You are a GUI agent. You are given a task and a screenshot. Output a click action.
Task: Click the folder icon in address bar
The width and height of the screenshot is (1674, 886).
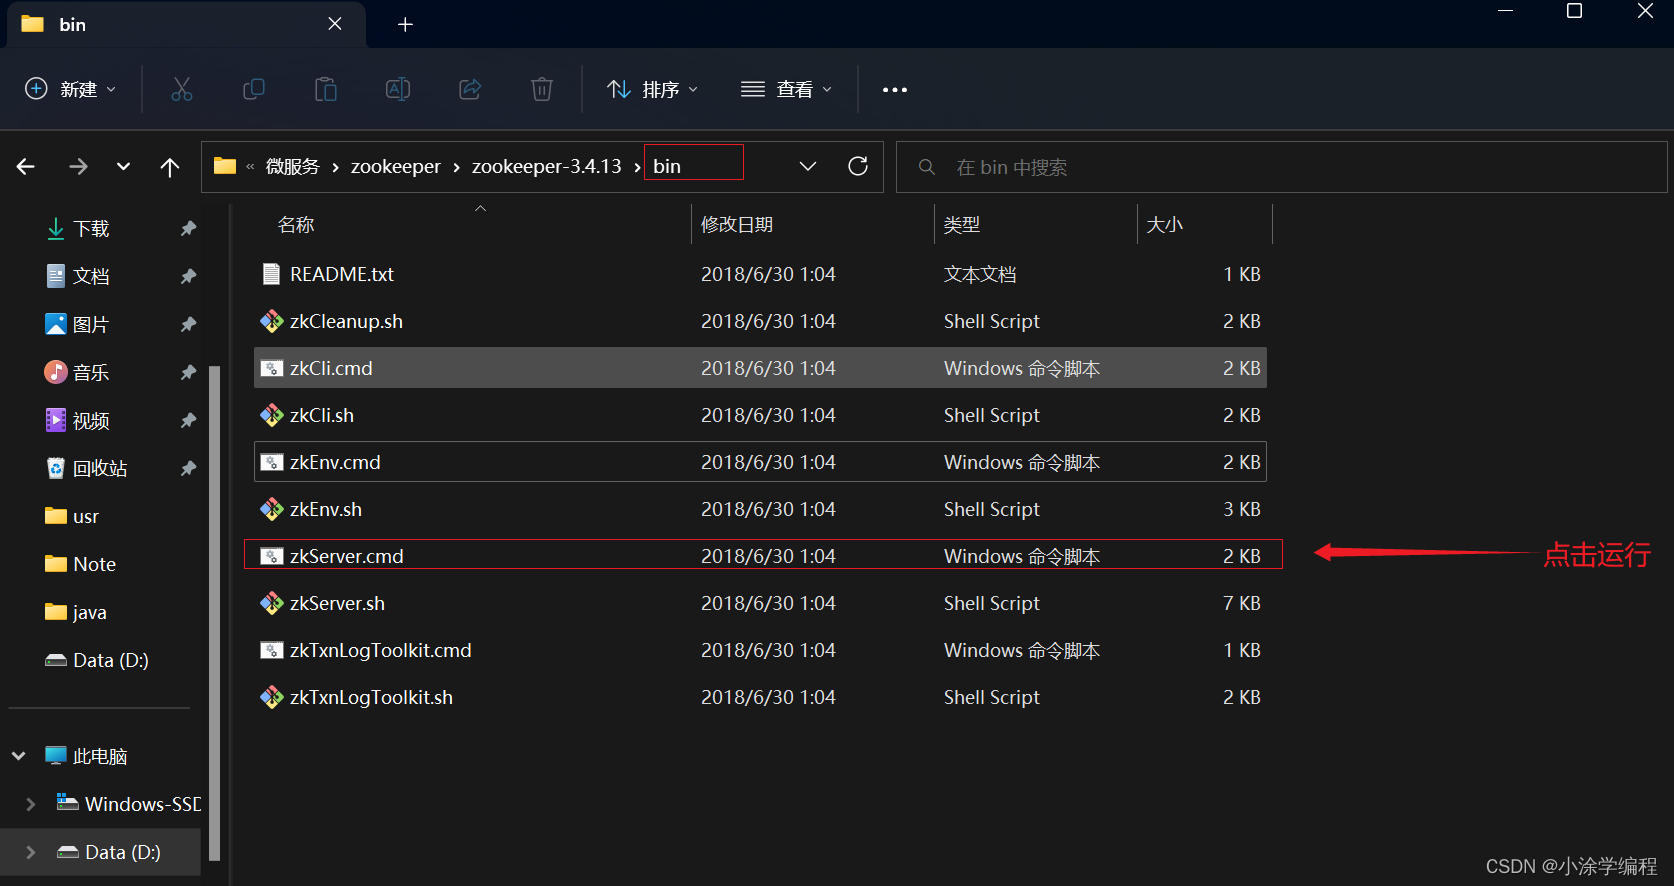click(x=225, y=166)
